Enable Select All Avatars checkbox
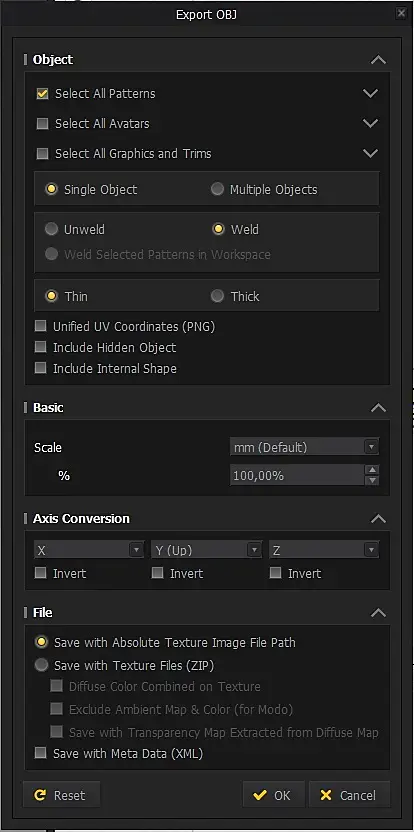 point(42,124)
